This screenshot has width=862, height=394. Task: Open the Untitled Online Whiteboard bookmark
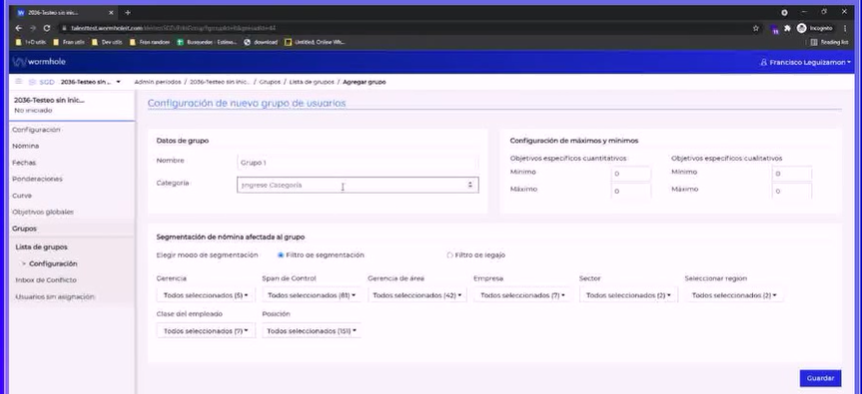click(315, 42)
